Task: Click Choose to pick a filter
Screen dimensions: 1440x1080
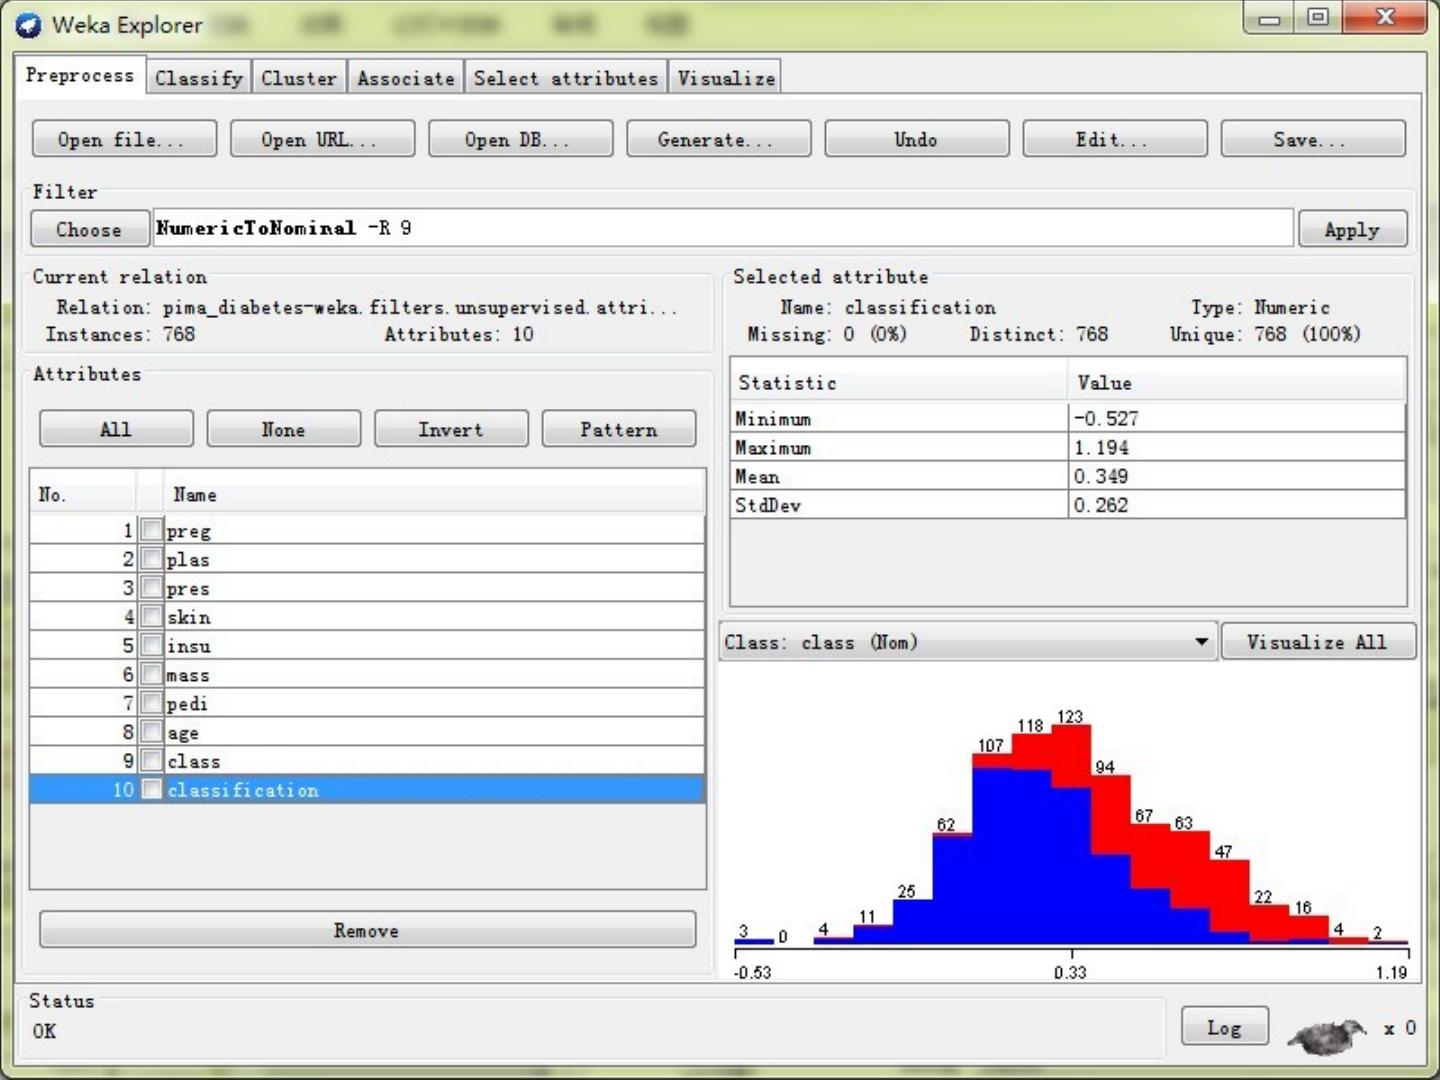Action: pyautogui.click(x=89, y=229)
